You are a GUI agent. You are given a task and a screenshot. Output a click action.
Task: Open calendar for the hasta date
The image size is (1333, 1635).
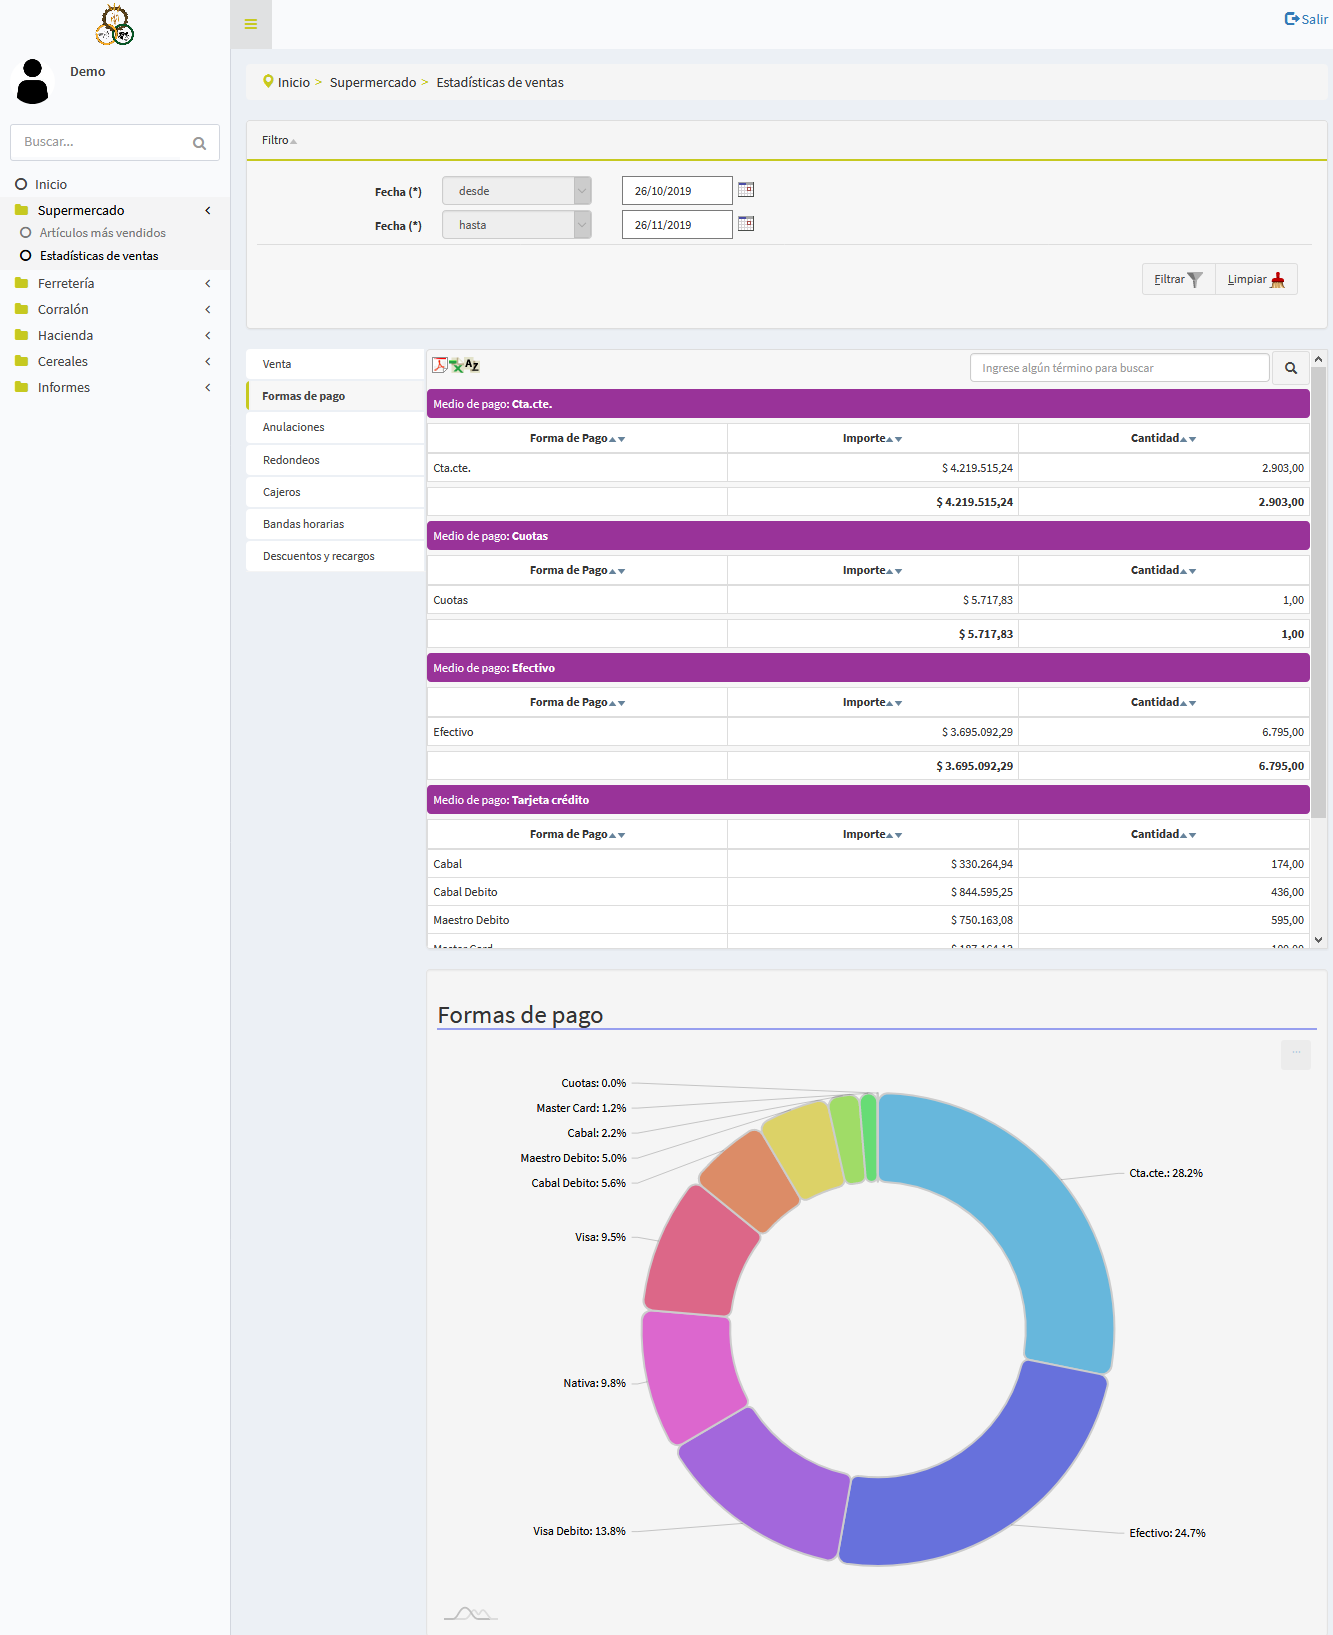point(746,224)
